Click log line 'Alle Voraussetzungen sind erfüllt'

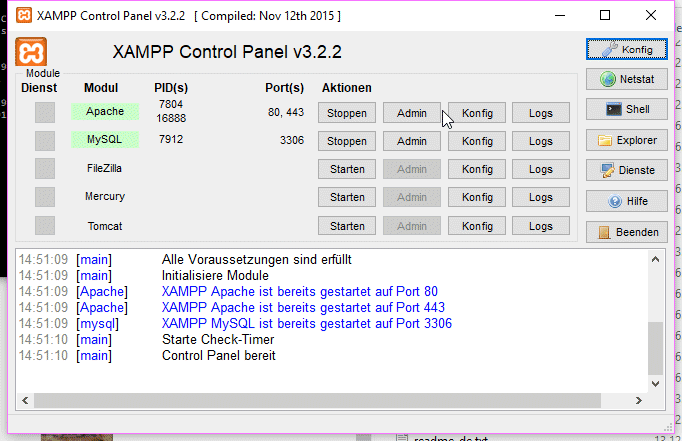(x=257, y=260)
